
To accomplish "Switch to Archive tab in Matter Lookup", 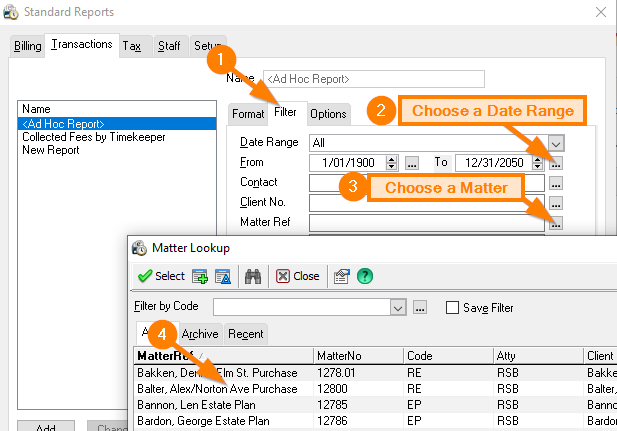I will [x=200, y=334].
